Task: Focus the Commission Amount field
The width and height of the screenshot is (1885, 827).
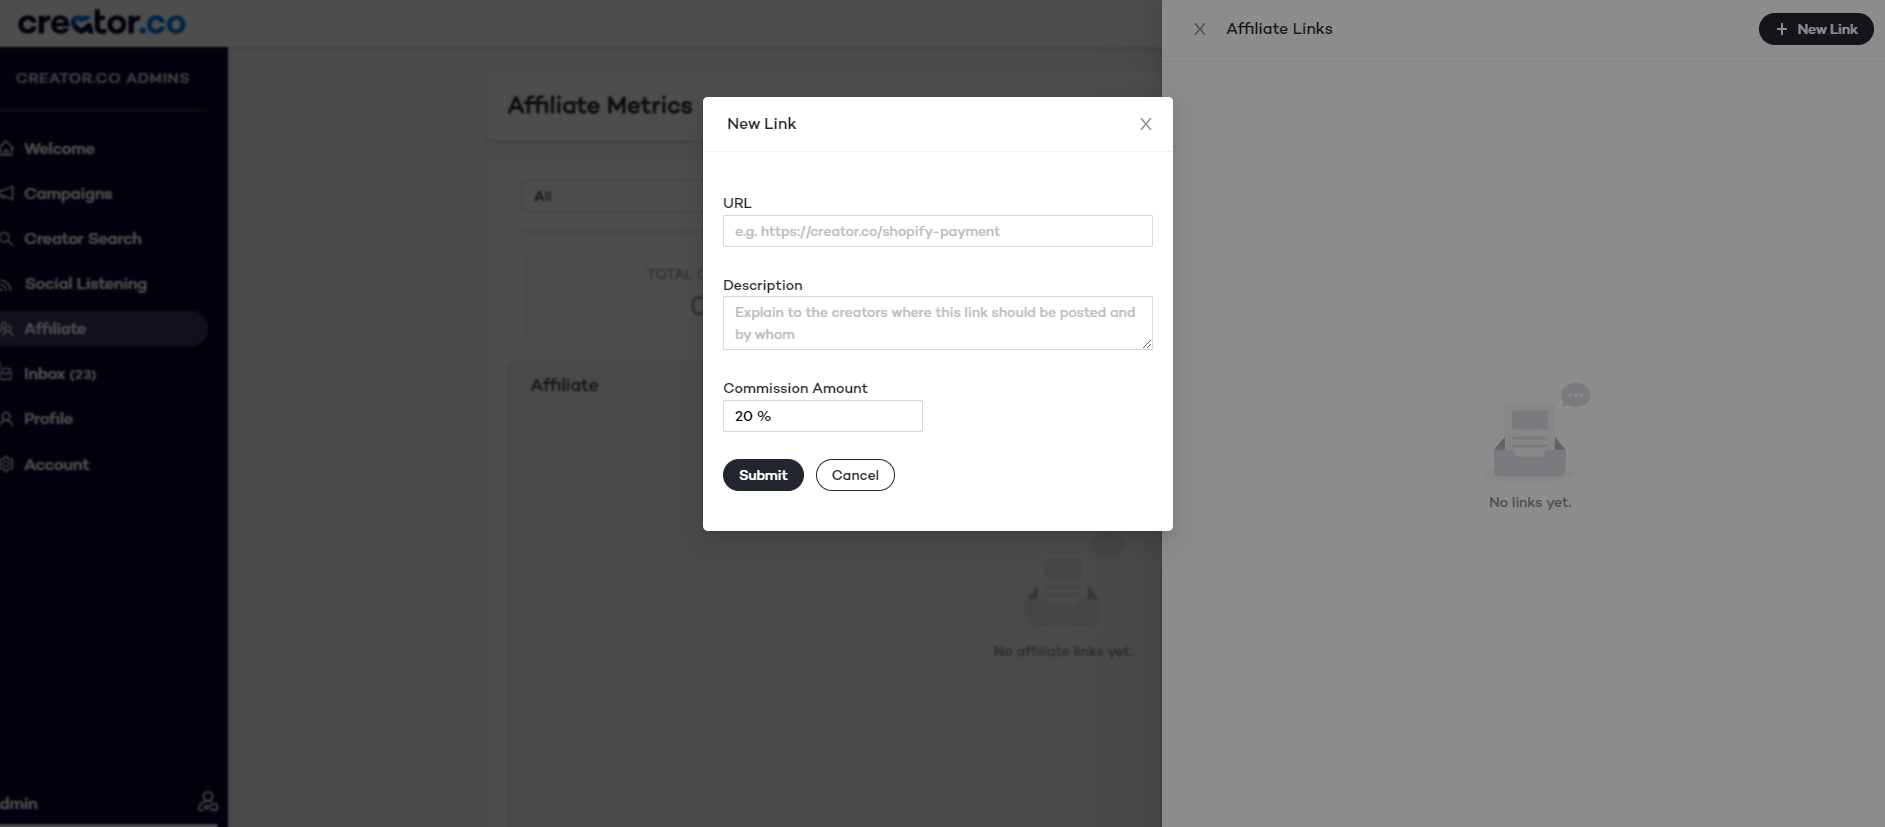Action: [x=823, y=416]
